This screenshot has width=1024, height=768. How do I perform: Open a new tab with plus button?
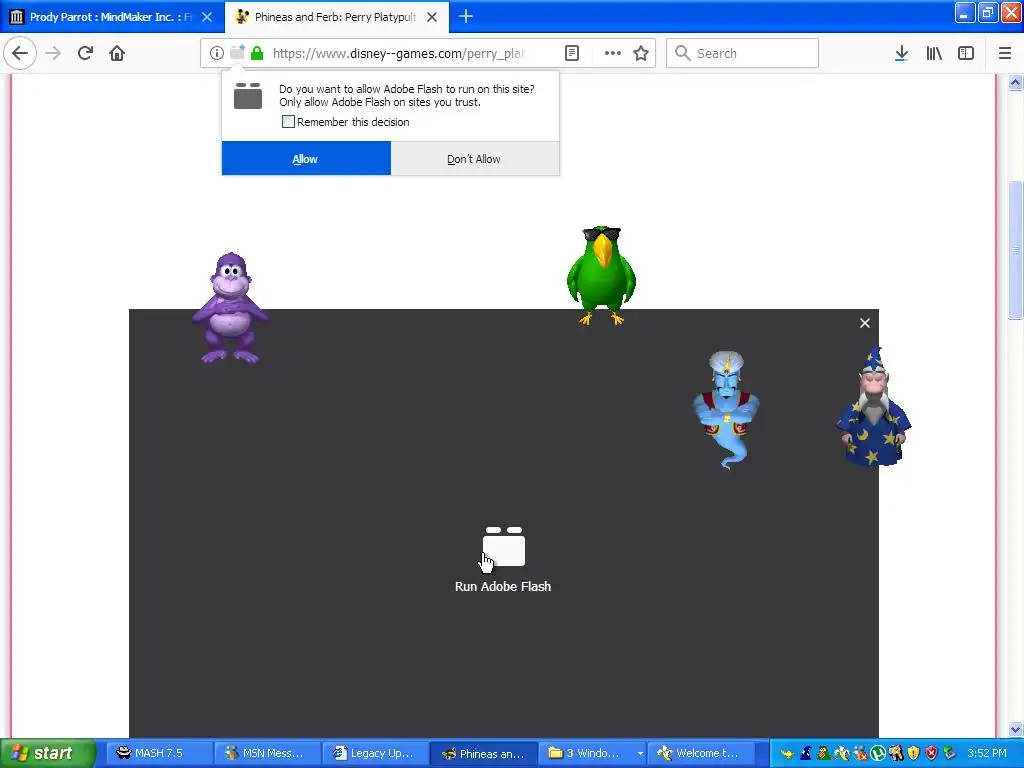click(x=466, y=16)
